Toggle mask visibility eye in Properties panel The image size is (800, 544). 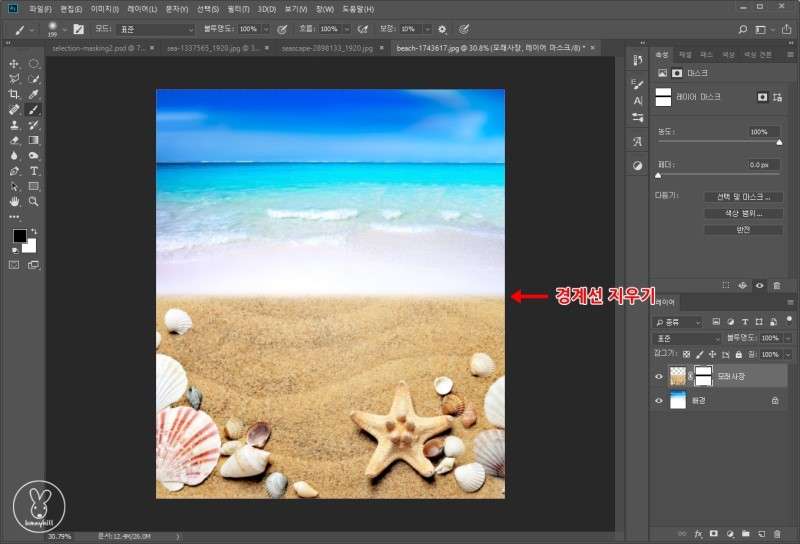click(759, 285)
